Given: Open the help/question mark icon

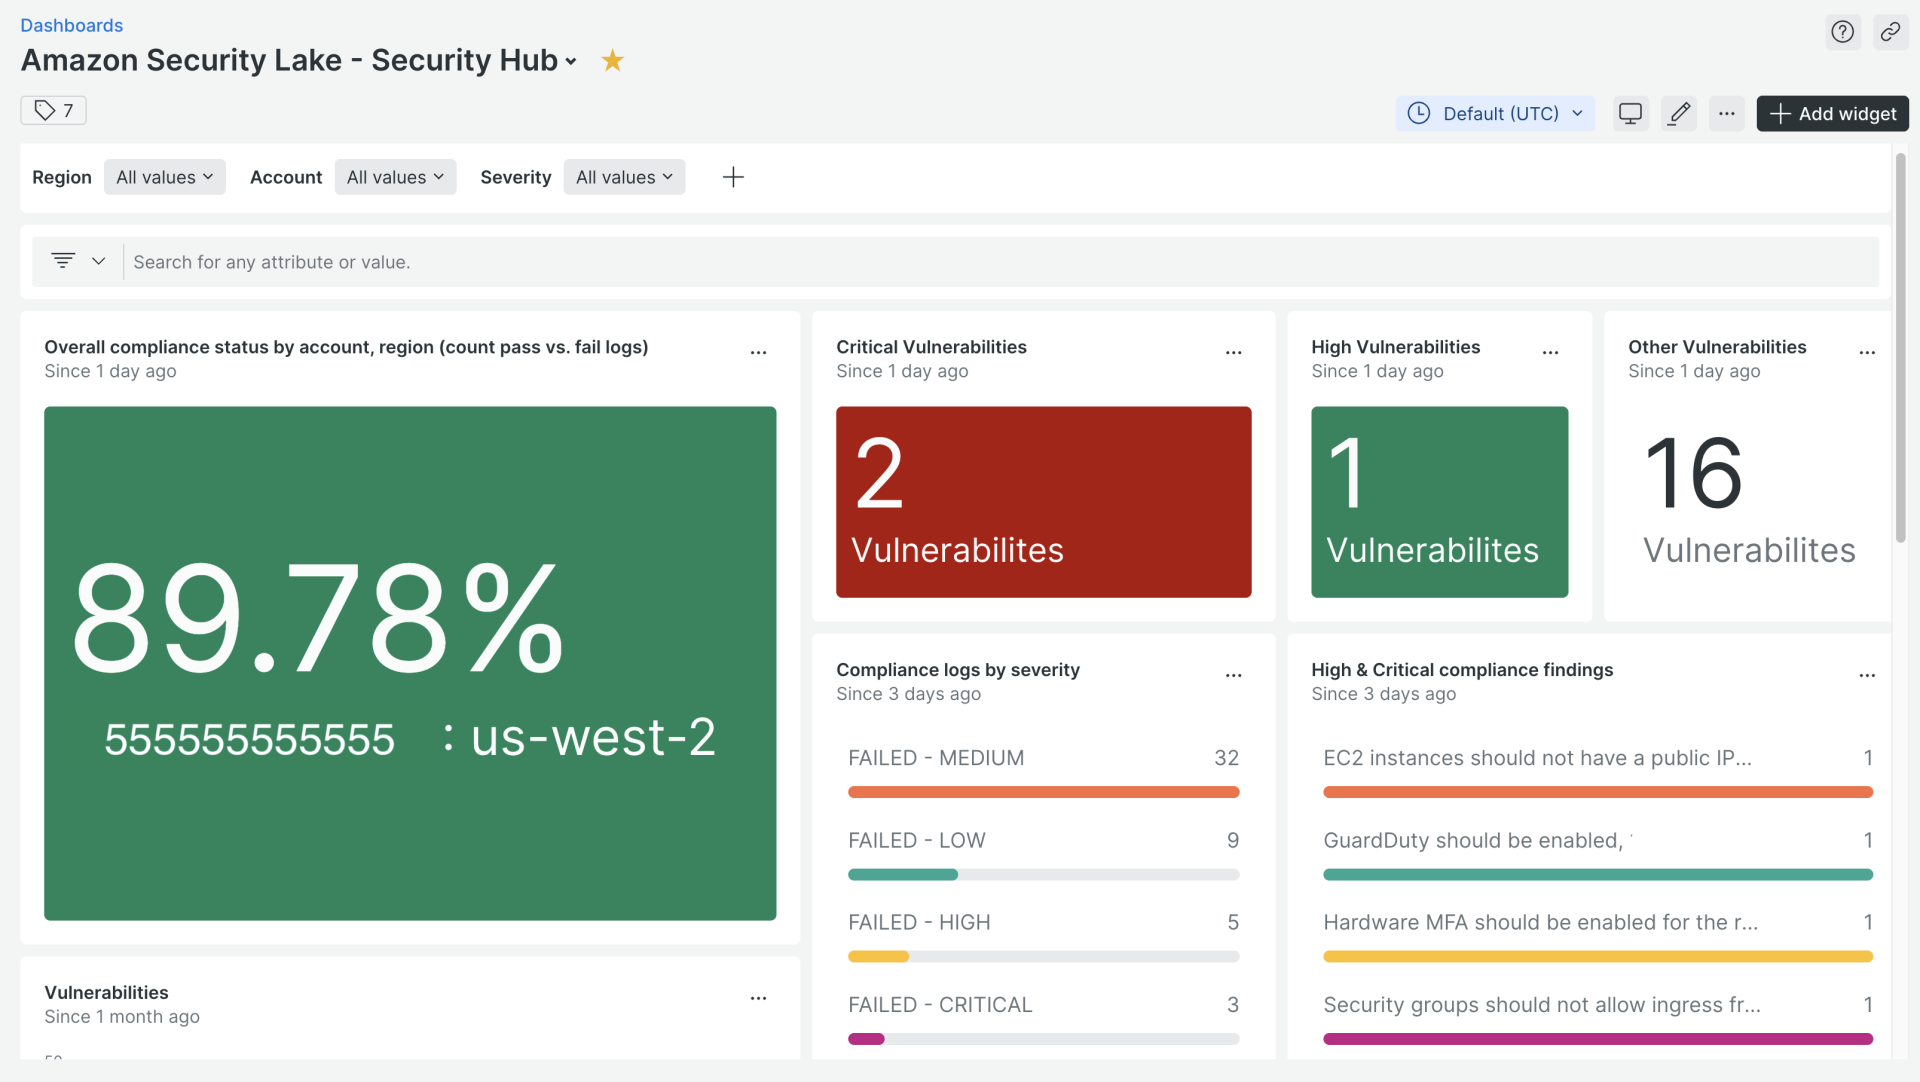Looking at the screenshot, I should pyautogui.click(x=1842, y=32).
